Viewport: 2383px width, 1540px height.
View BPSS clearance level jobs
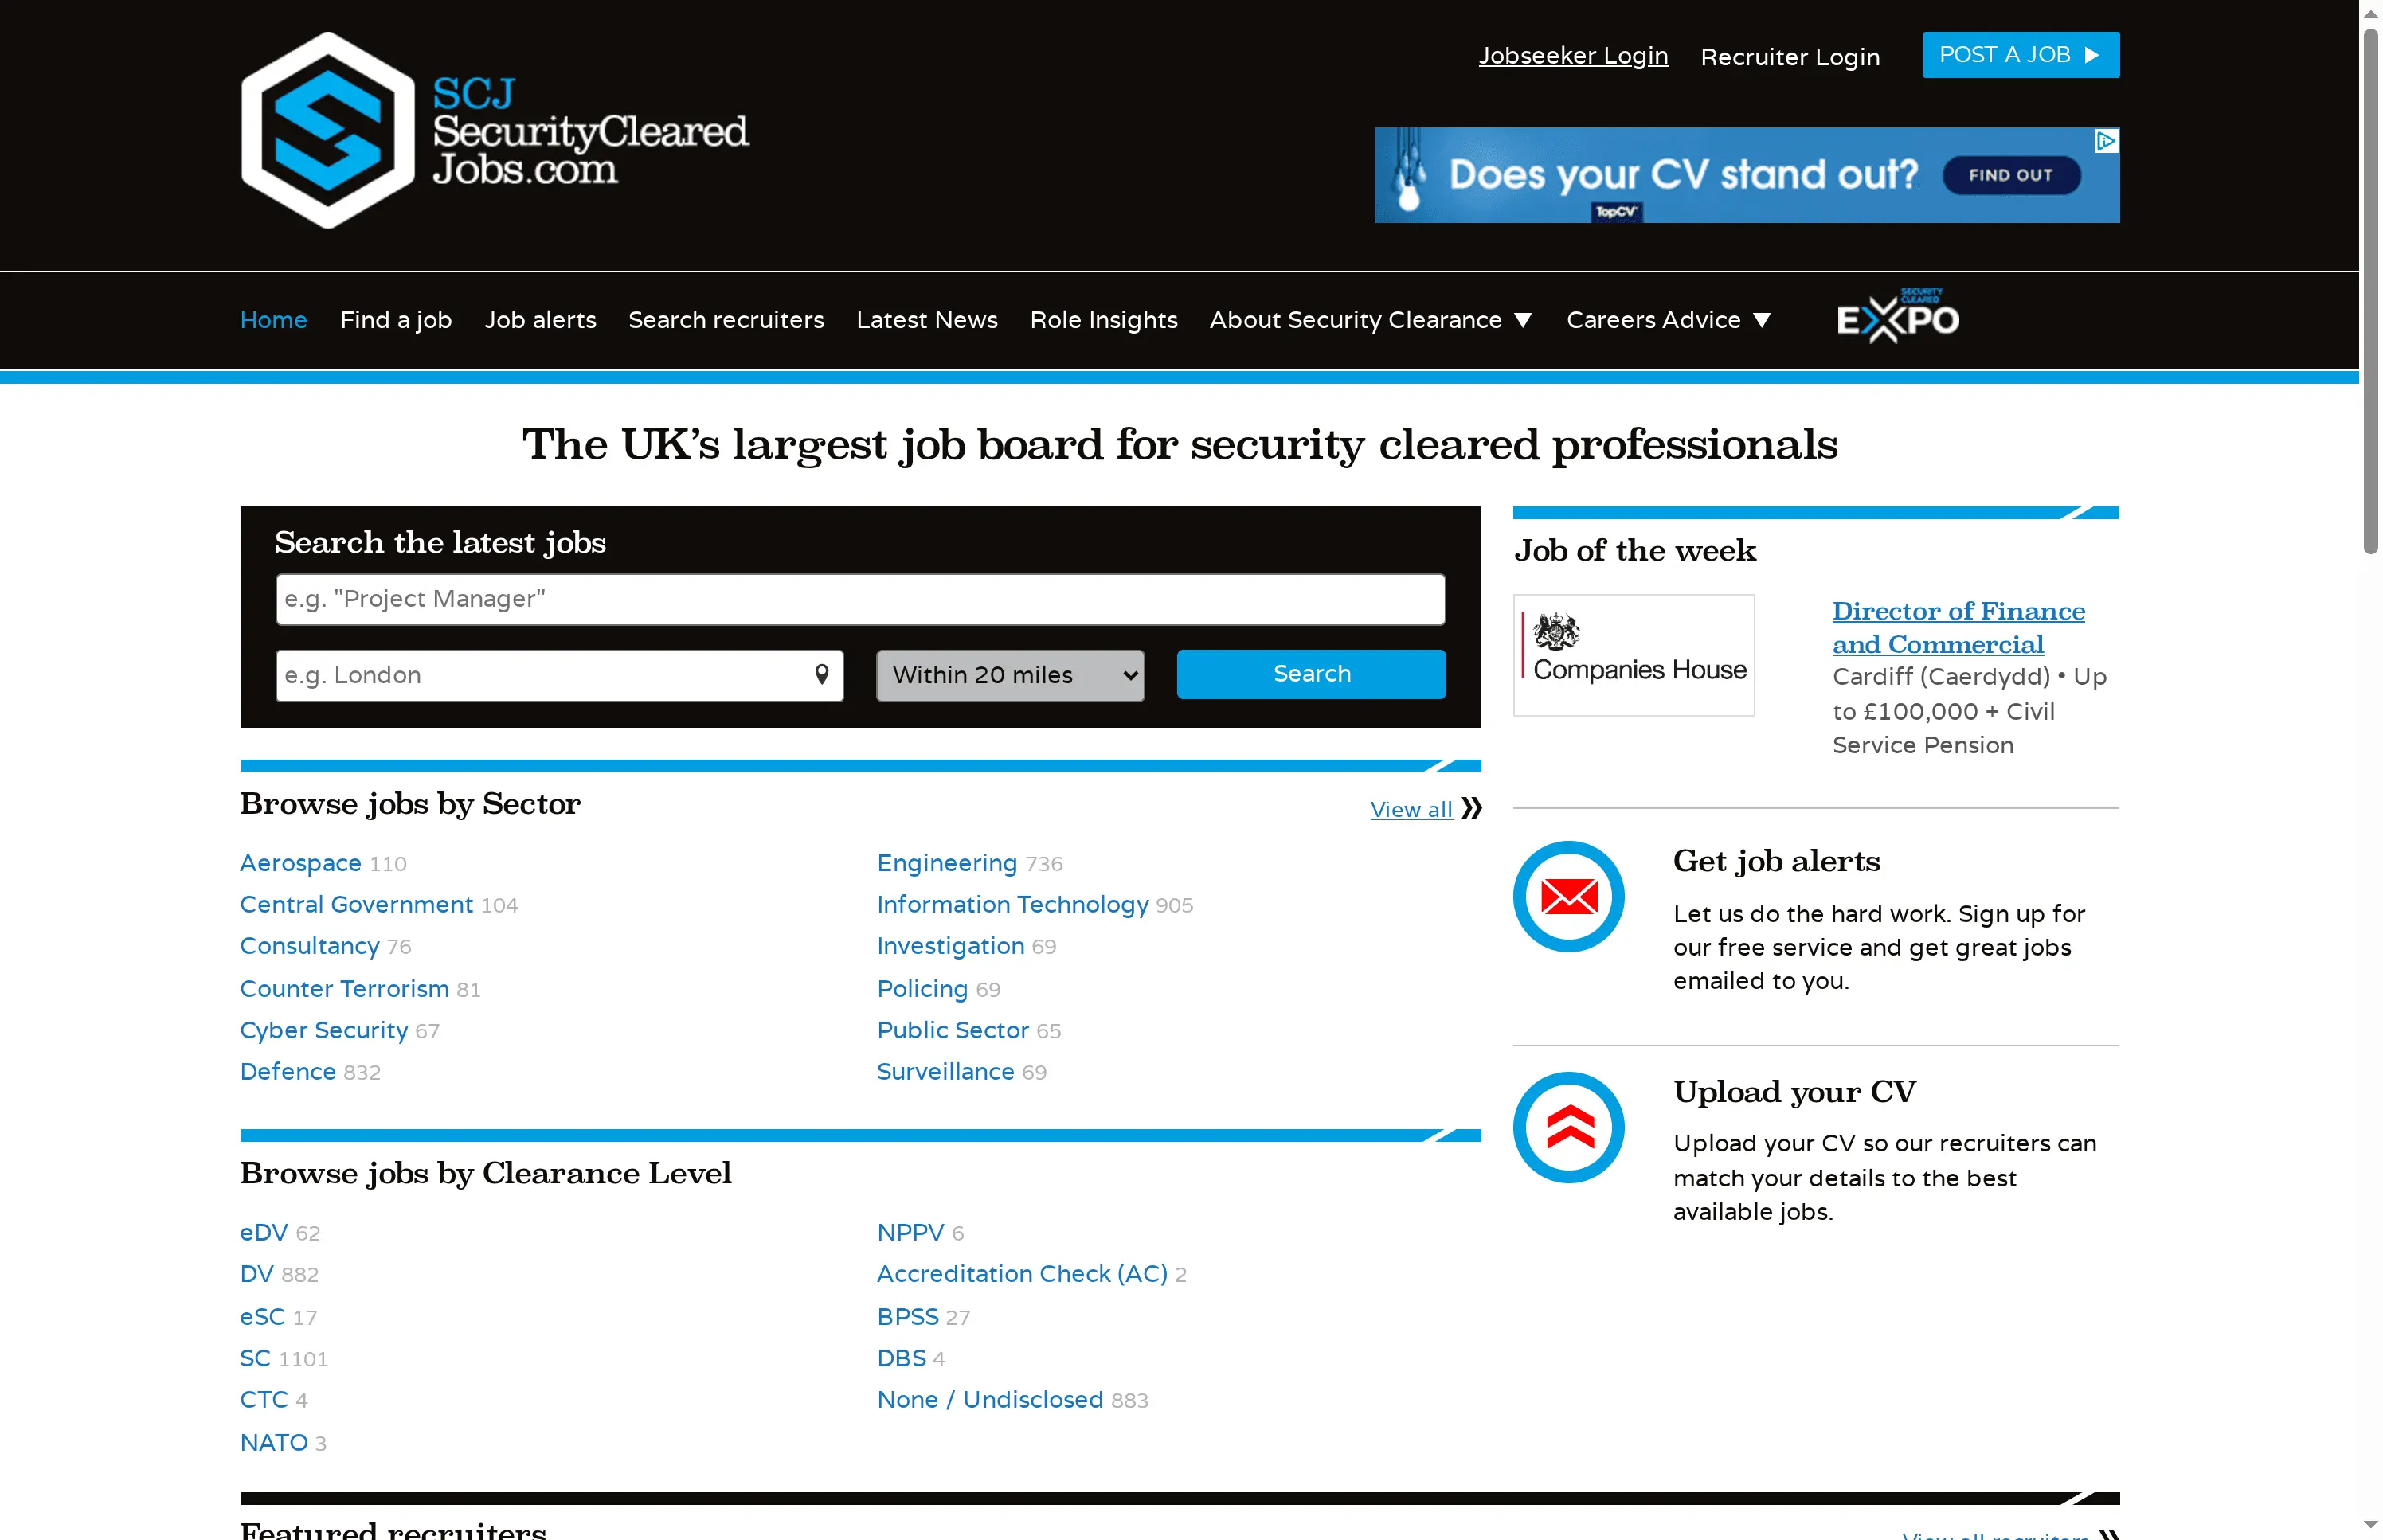(908, 1317)
